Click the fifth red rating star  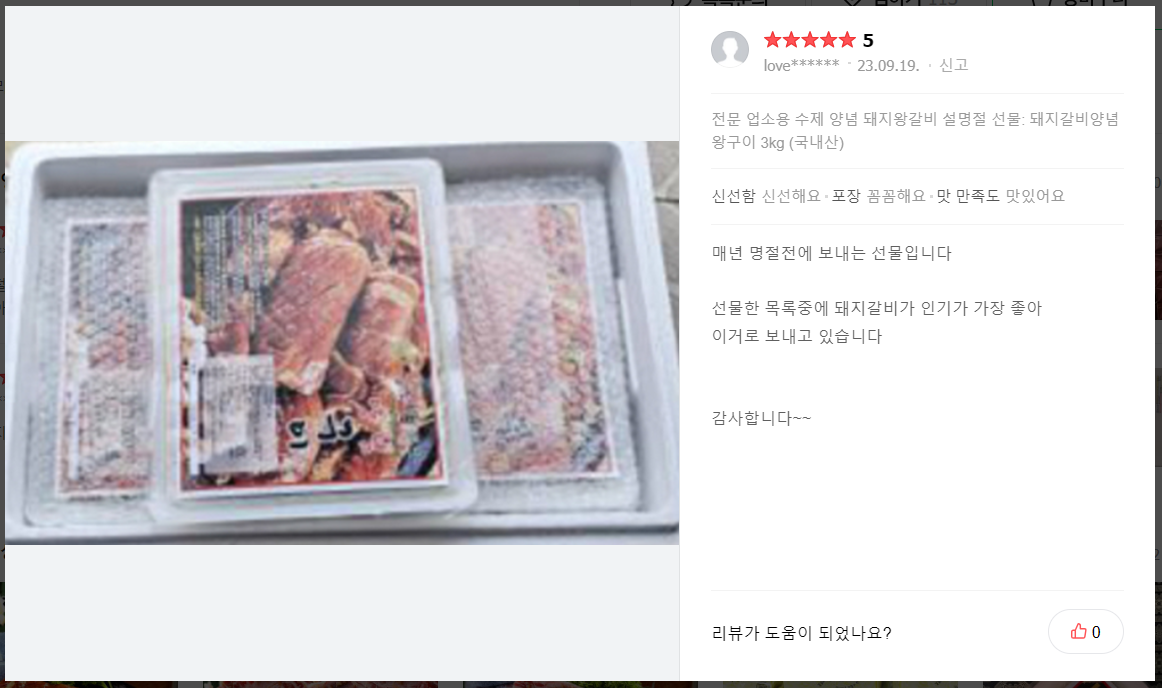coord(847,39)
